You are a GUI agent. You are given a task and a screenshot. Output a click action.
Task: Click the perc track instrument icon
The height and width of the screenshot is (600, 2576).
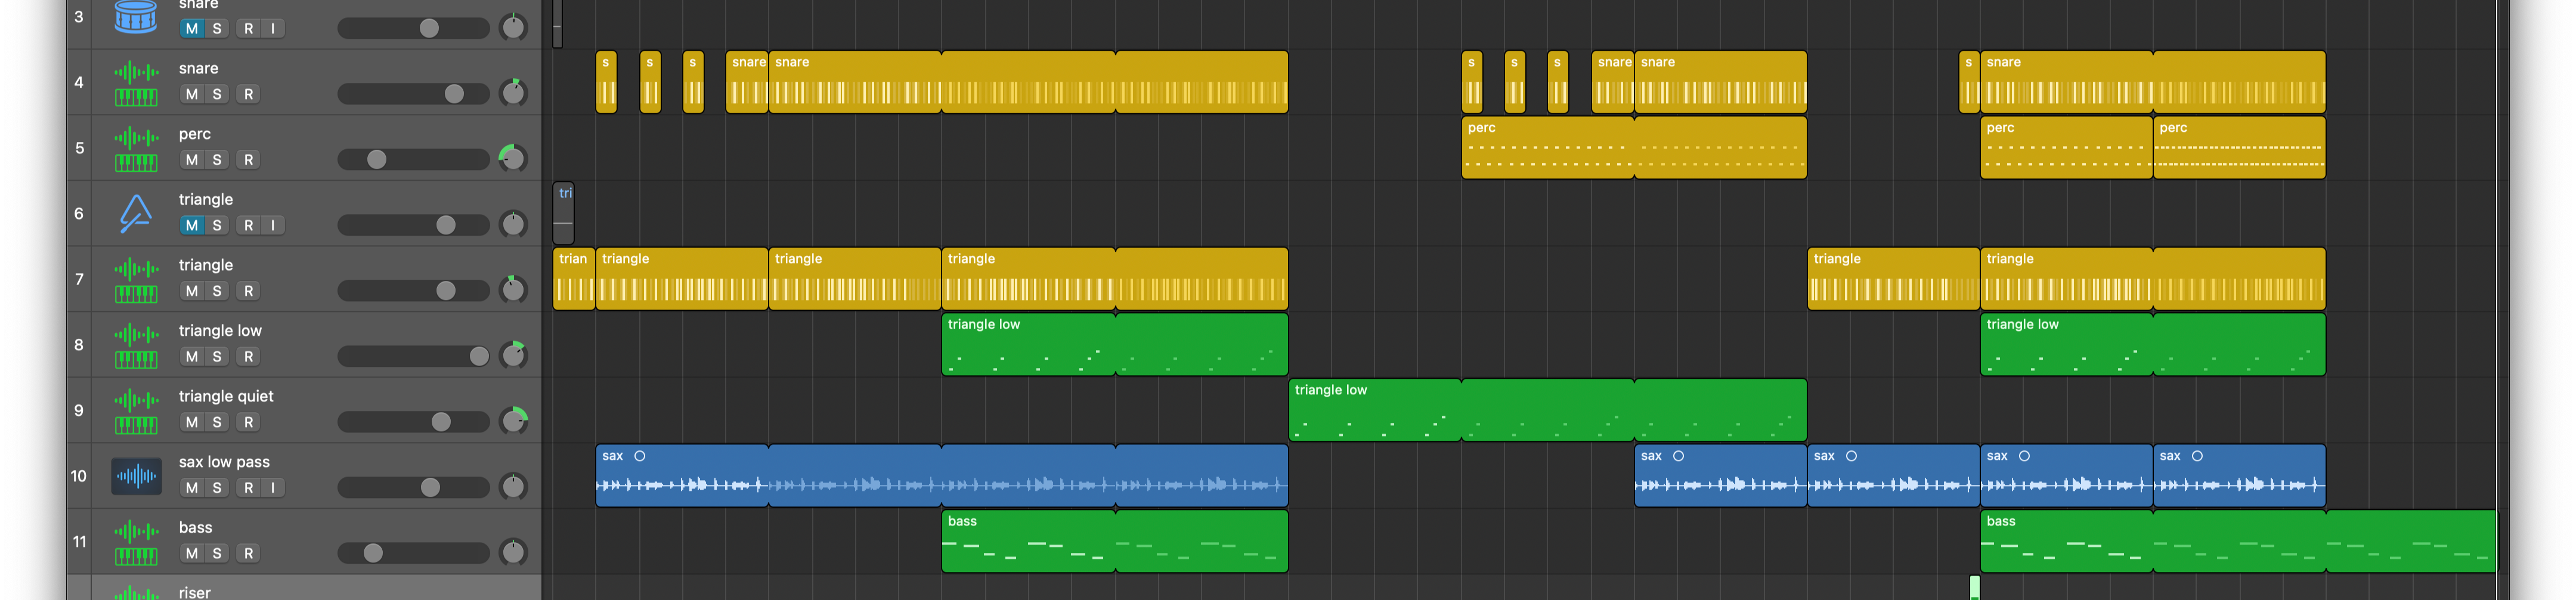coord(136,149)
